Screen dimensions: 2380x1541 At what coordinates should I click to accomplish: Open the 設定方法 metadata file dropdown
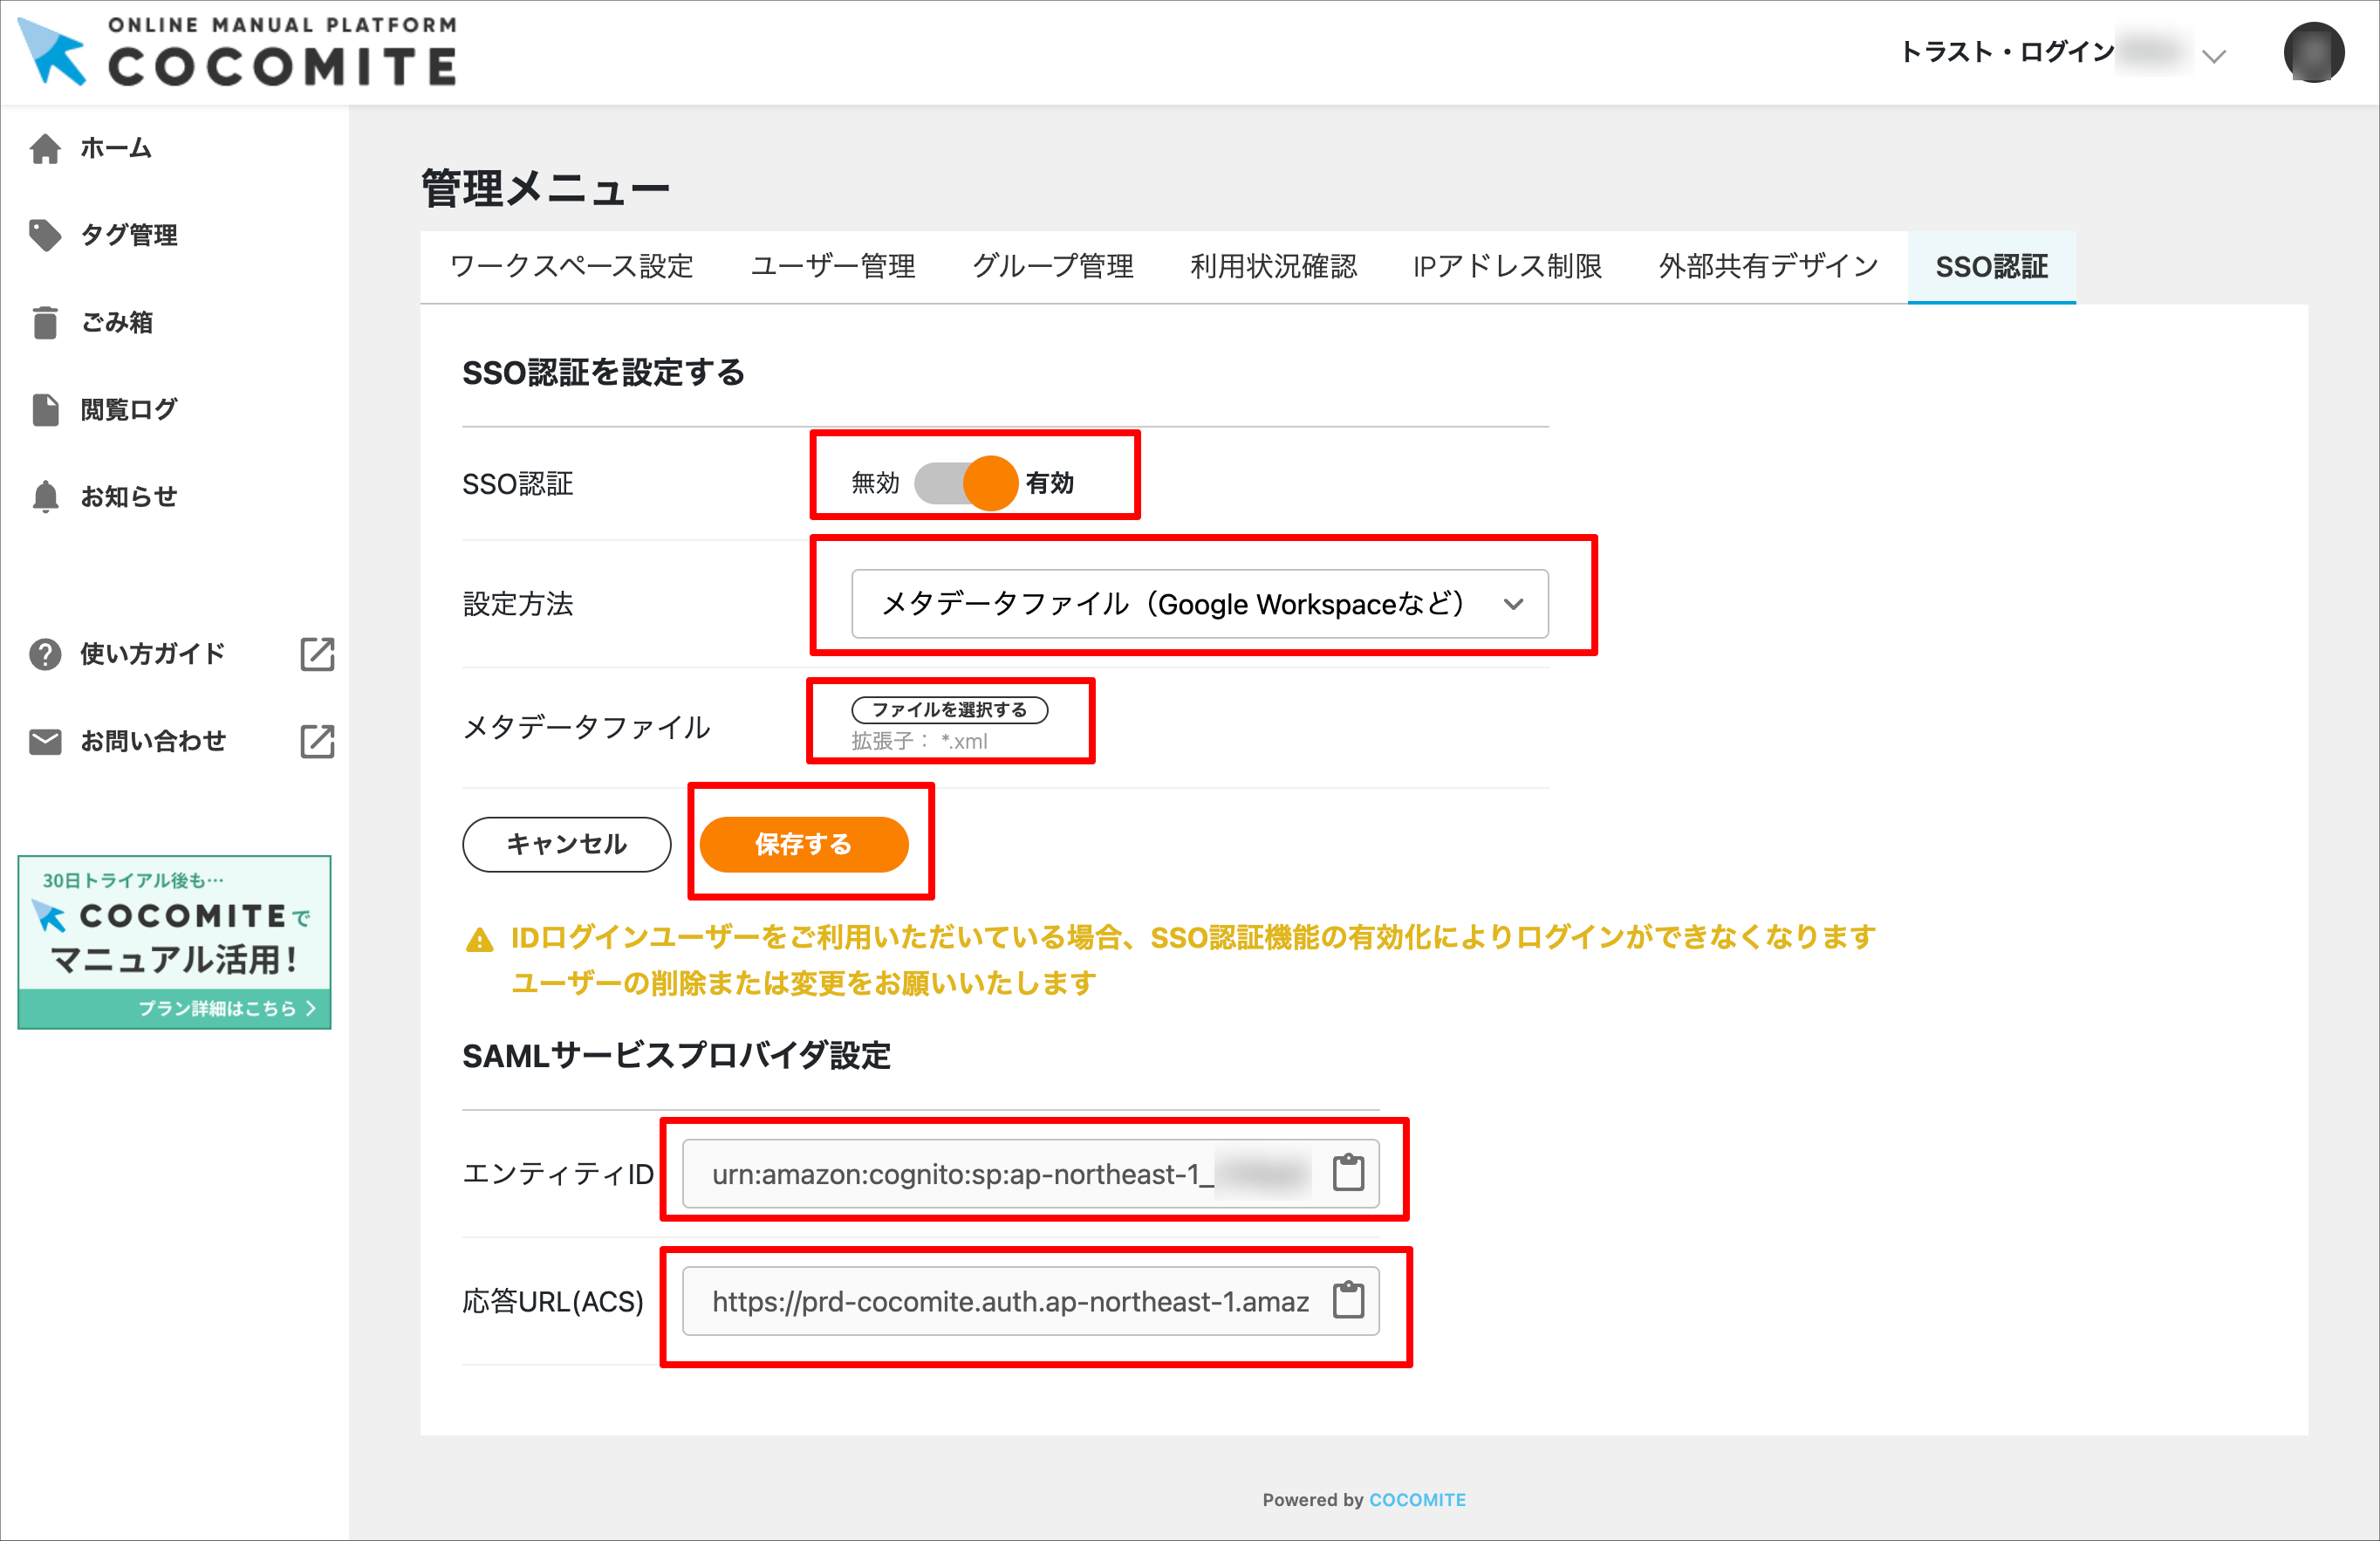pos(1200,604)
